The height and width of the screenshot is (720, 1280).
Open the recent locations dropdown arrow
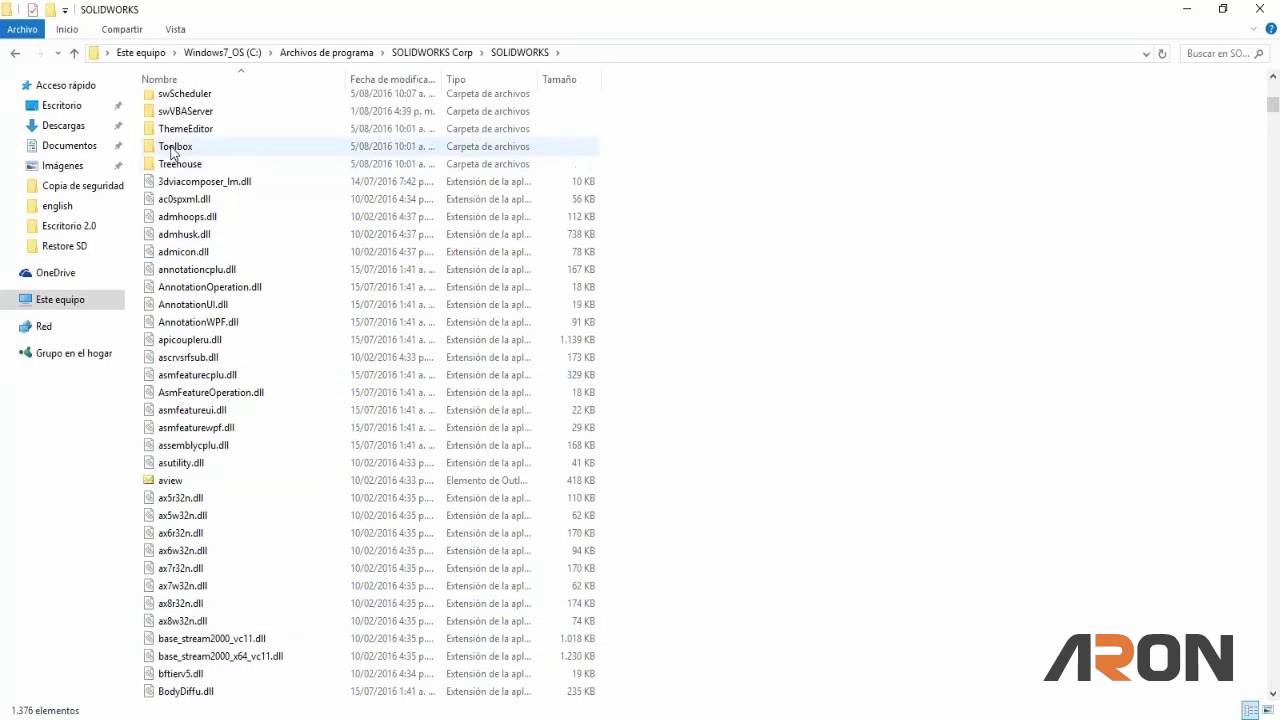tap(58, 53)
